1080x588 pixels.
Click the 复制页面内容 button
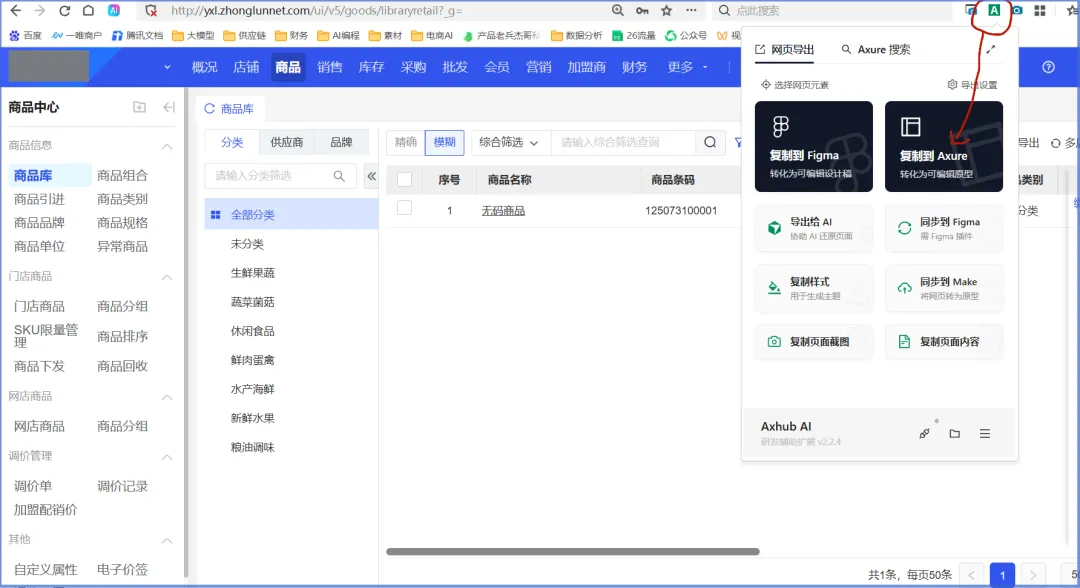point(944,342)
